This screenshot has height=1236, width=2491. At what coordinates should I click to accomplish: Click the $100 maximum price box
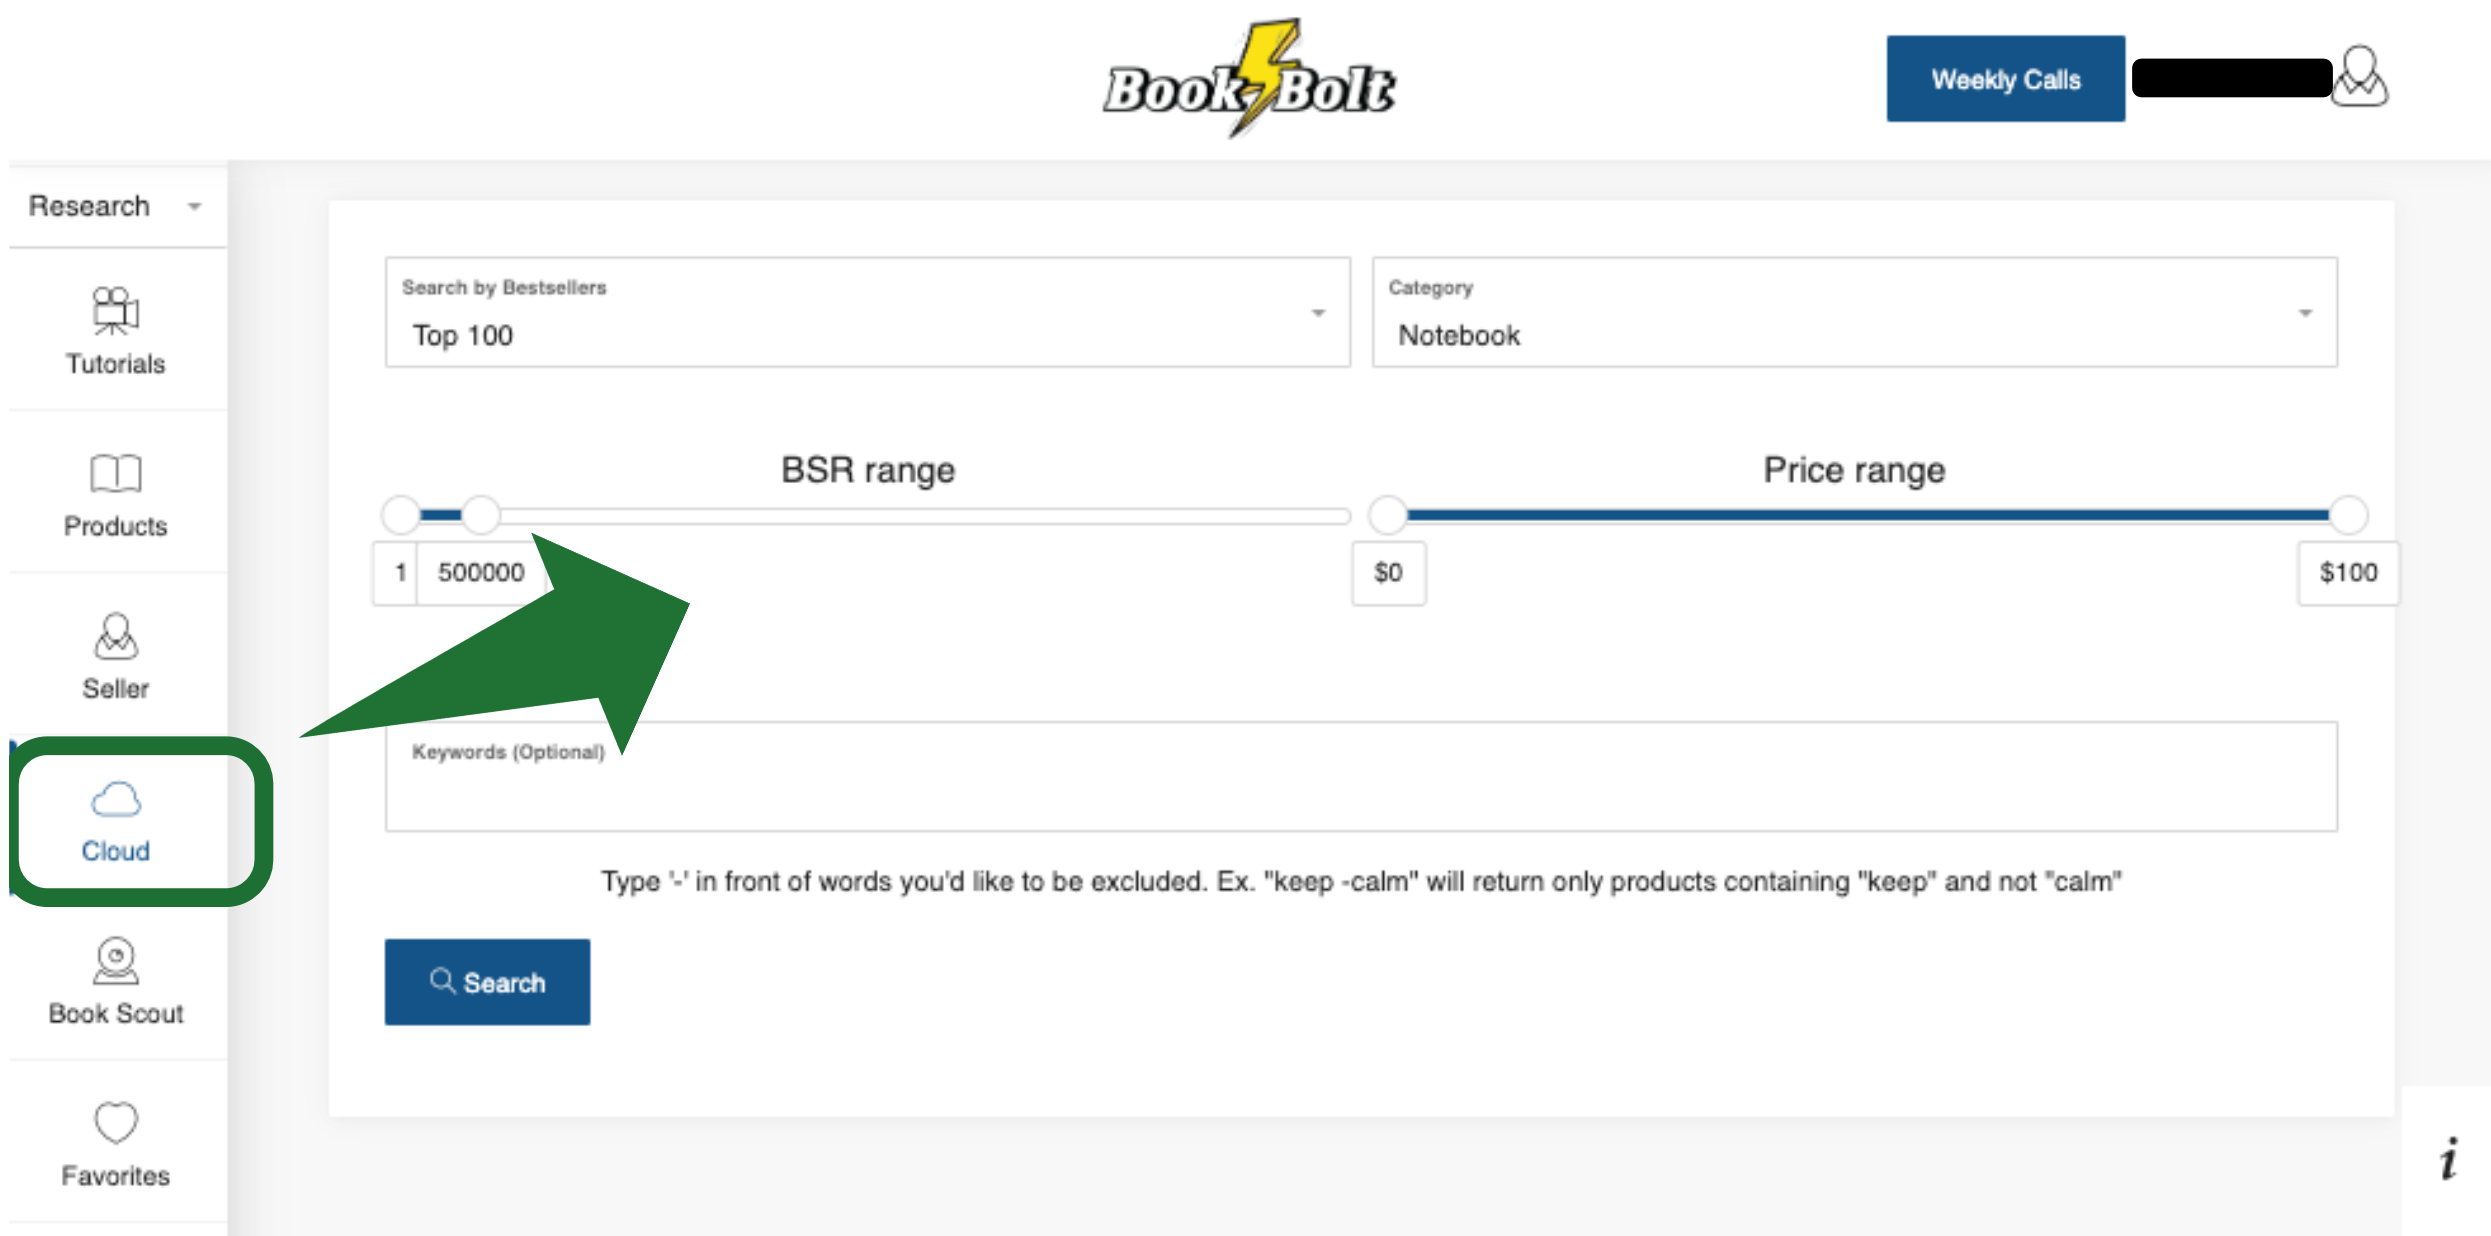[x=2348, y=573]
